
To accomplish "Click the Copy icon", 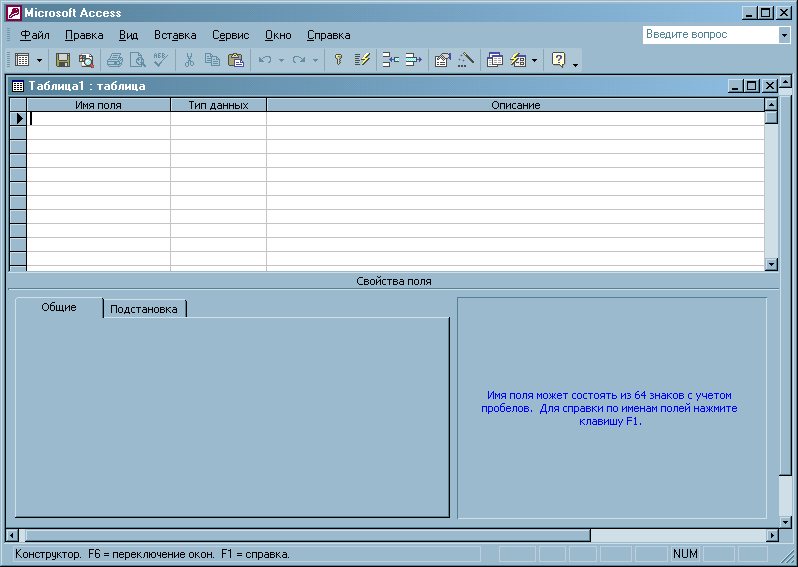I will [212, 60].
